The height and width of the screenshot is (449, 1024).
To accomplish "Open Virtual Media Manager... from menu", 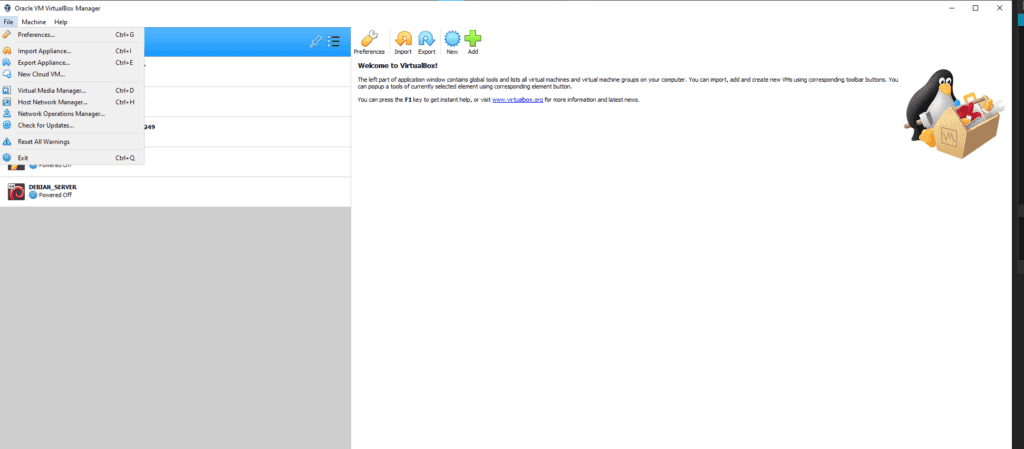I will click(52, 90).
